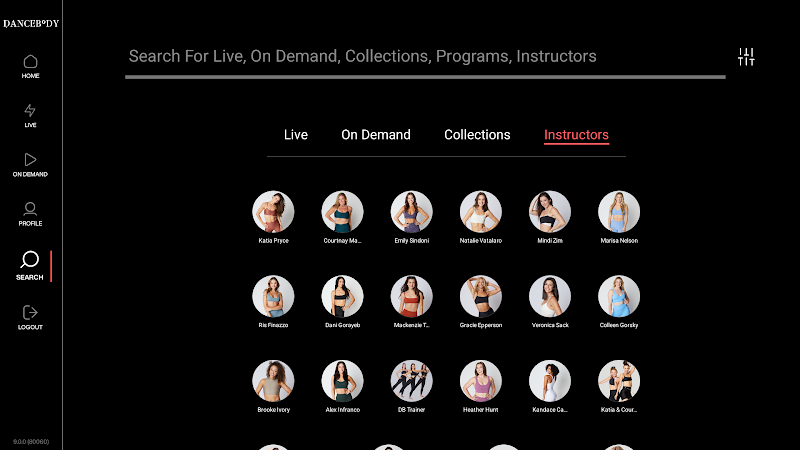Viewport: 800px width, 450px height.
Task: Open Ris Finazzo instructor photo
Action: [273, 296]
